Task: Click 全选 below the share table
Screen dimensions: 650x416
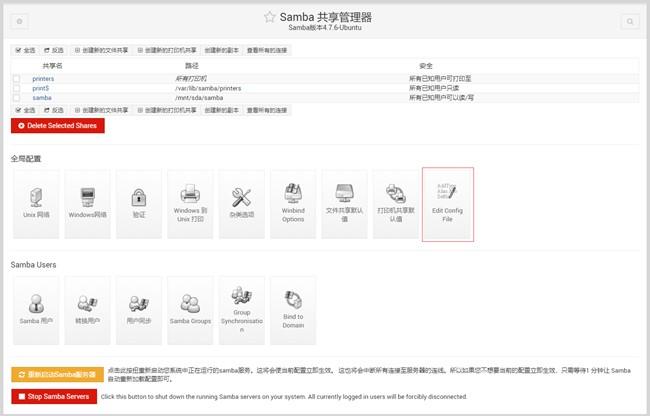Action: 25,110
